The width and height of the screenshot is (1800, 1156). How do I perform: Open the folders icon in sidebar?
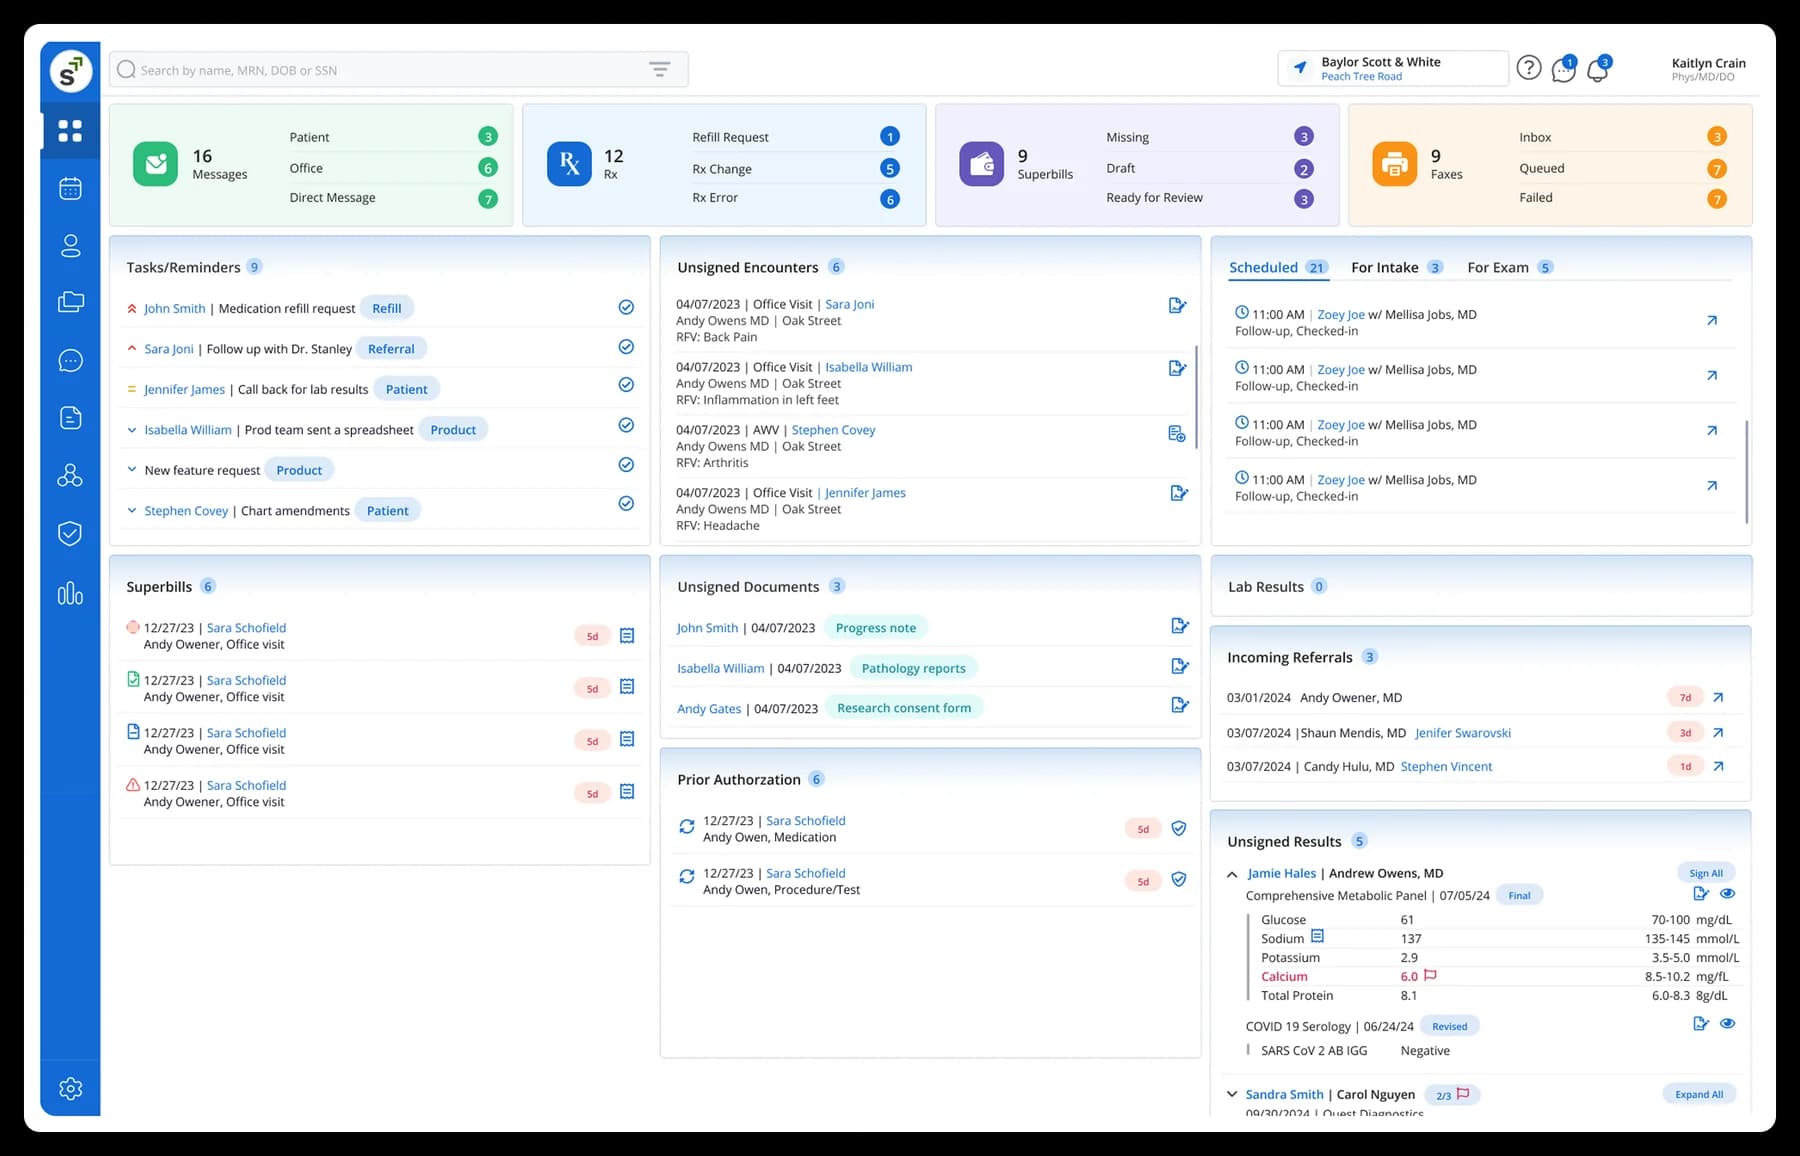click(70, 302)
